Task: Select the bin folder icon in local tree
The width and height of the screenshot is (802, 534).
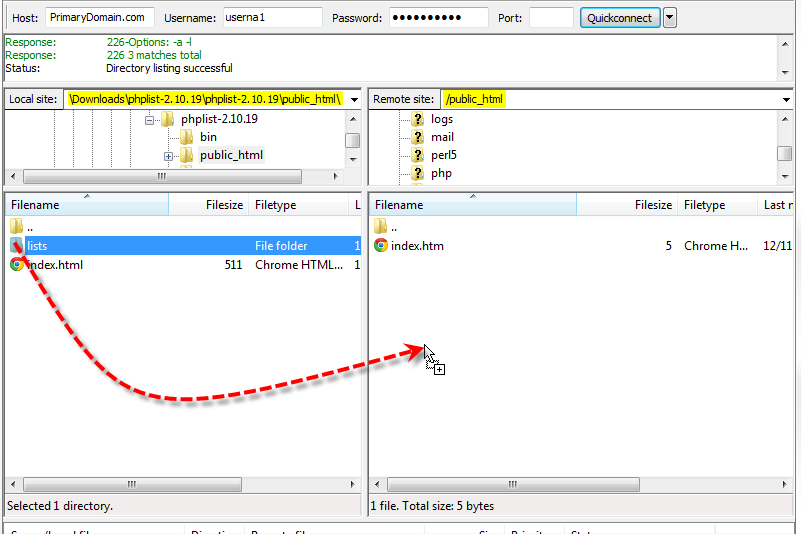Action: click(186, 137)
